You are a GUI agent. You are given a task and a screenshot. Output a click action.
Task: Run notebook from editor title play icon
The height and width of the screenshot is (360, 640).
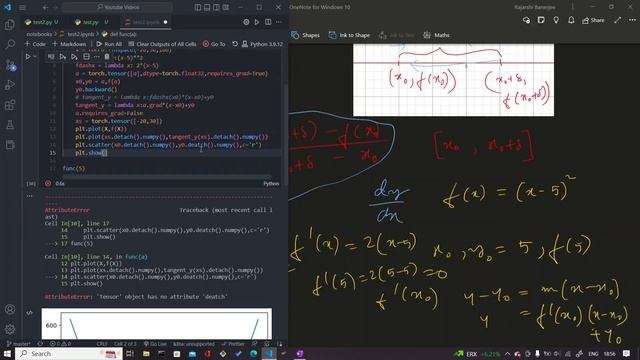click(257, 22)
